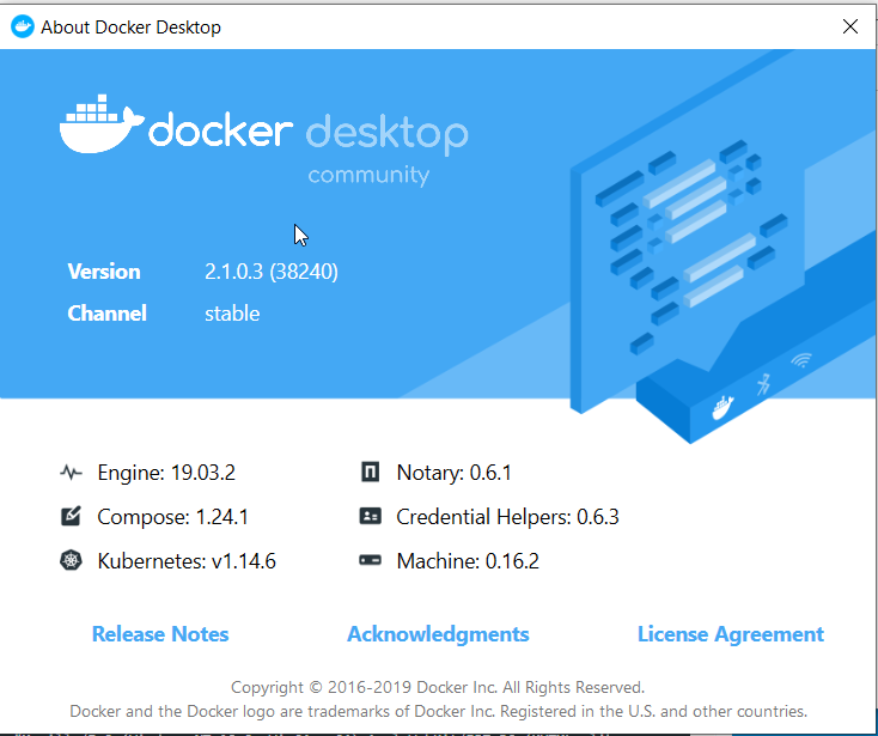Click the Compose pencil icon
Image resolution: width=878 pixels, height=736 pixels.
pos(70,517)
